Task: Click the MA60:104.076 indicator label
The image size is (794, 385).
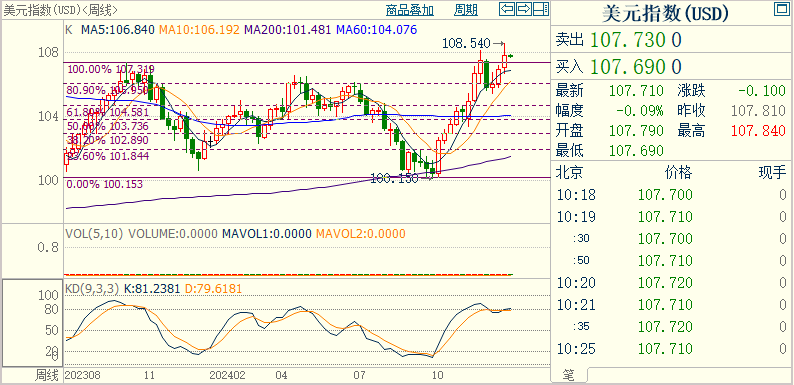Action: tap(377, 30)
